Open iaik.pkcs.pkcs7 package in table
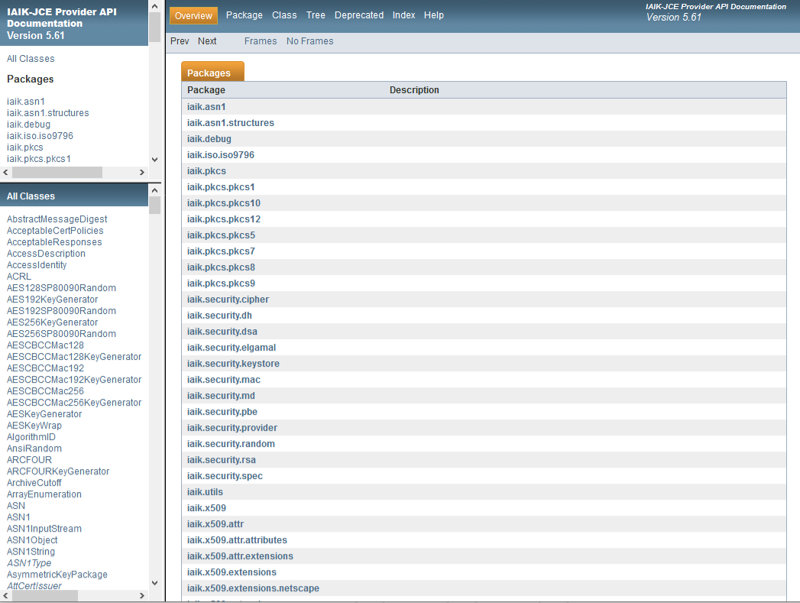The width and height of the screenshot is (800, 603). coord(221,251)
